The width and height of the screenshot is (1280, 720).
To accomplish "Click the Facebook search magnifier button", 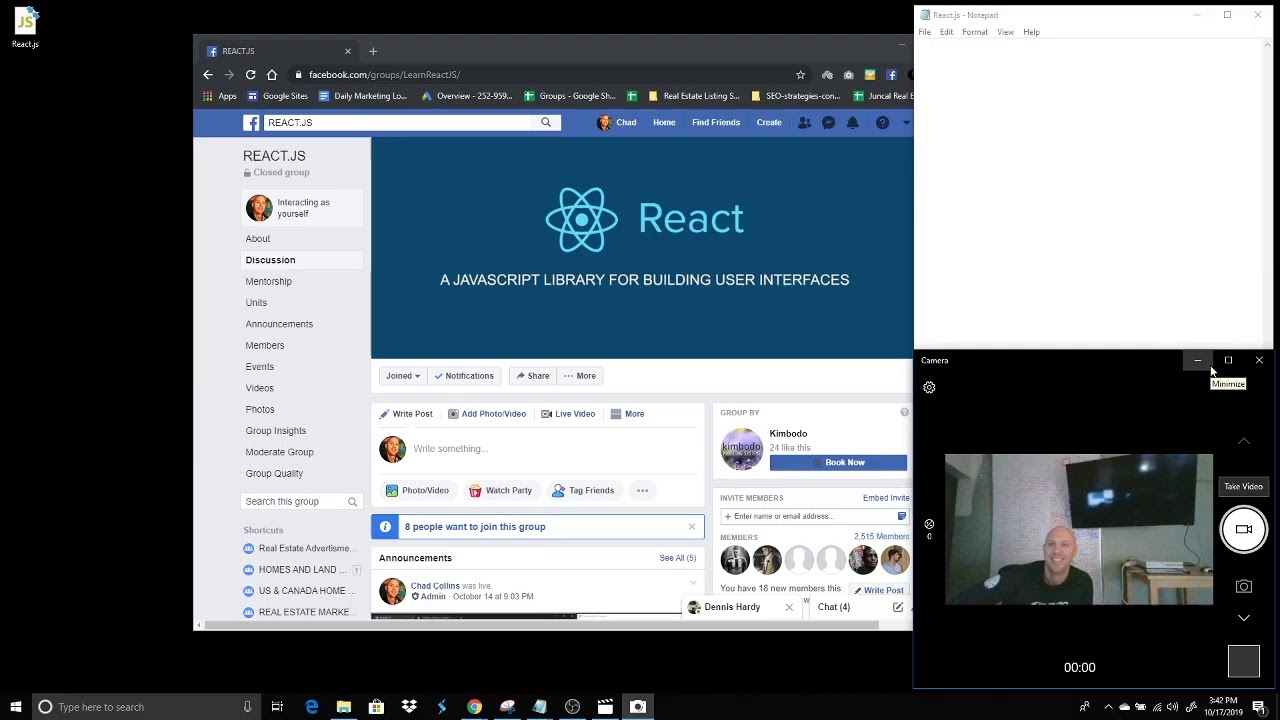I will click(x=546, y=122).
